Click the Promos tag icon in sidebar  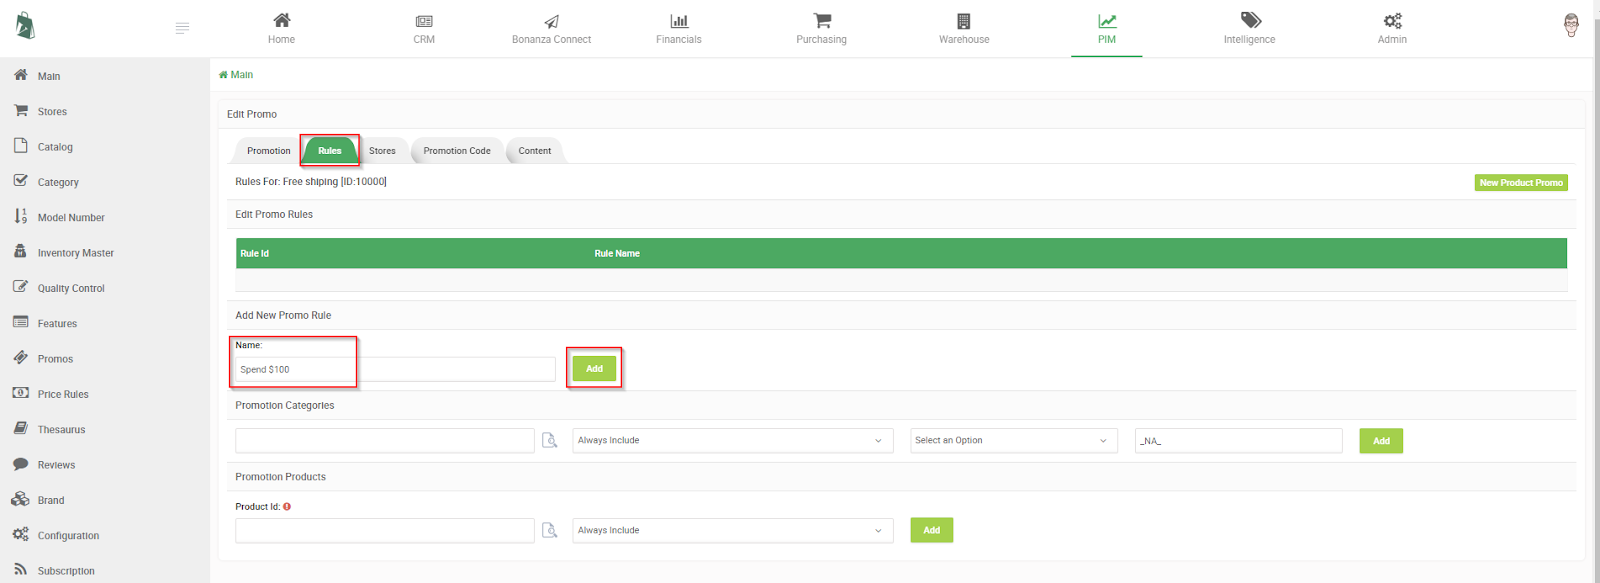20,358
